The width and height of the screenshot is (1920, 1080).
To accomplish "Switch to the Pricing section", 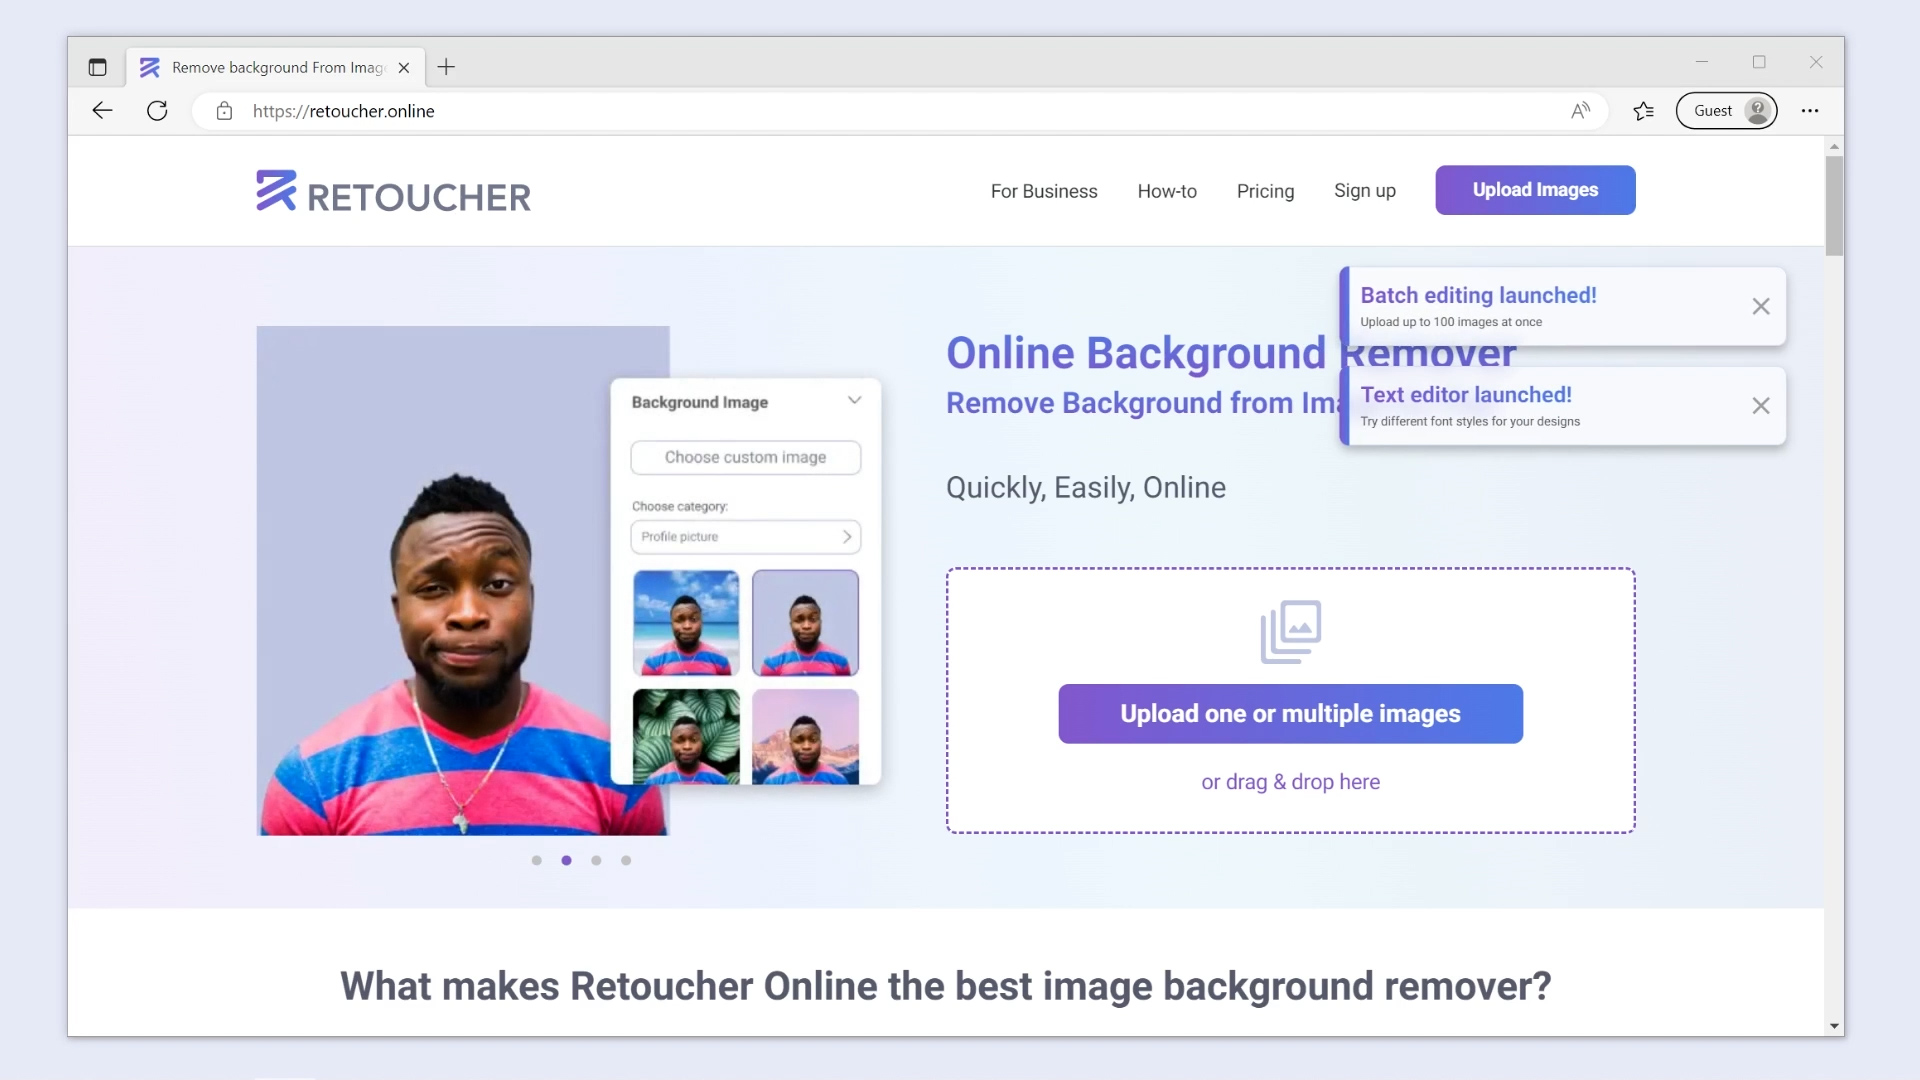I will click(x=1265, y=191).
